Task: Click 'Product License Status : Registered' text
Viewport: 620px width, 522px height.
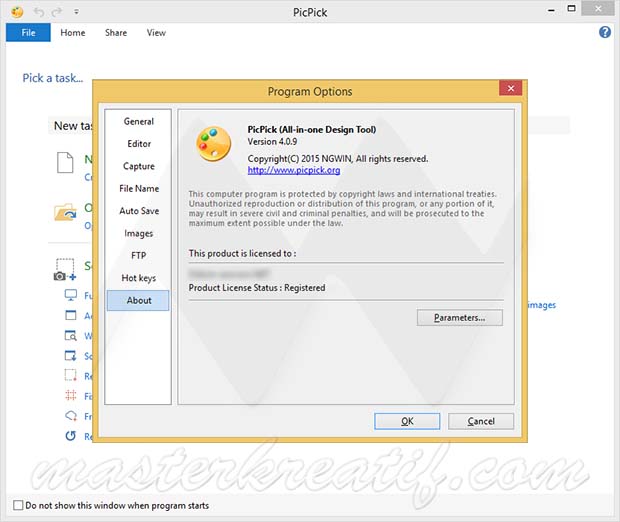Action: (257, 287)
